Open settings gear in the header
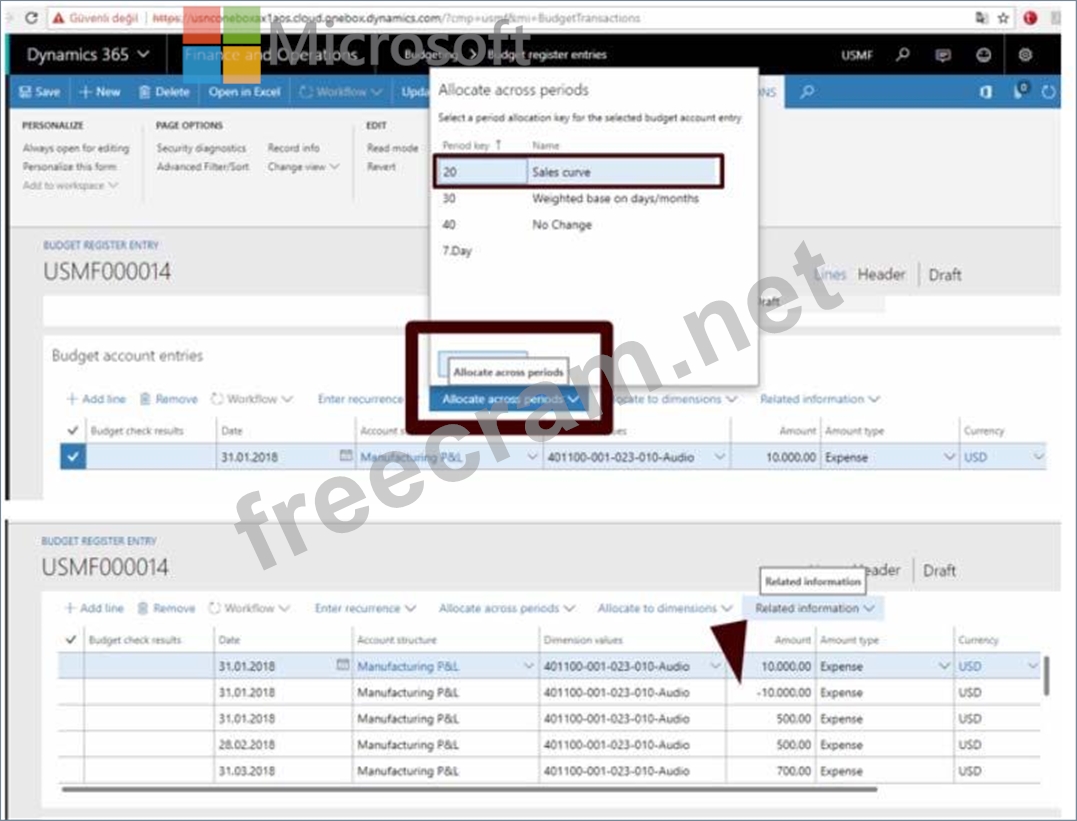This screenshot has height=821, width=1077. (x=1025, y=55)
